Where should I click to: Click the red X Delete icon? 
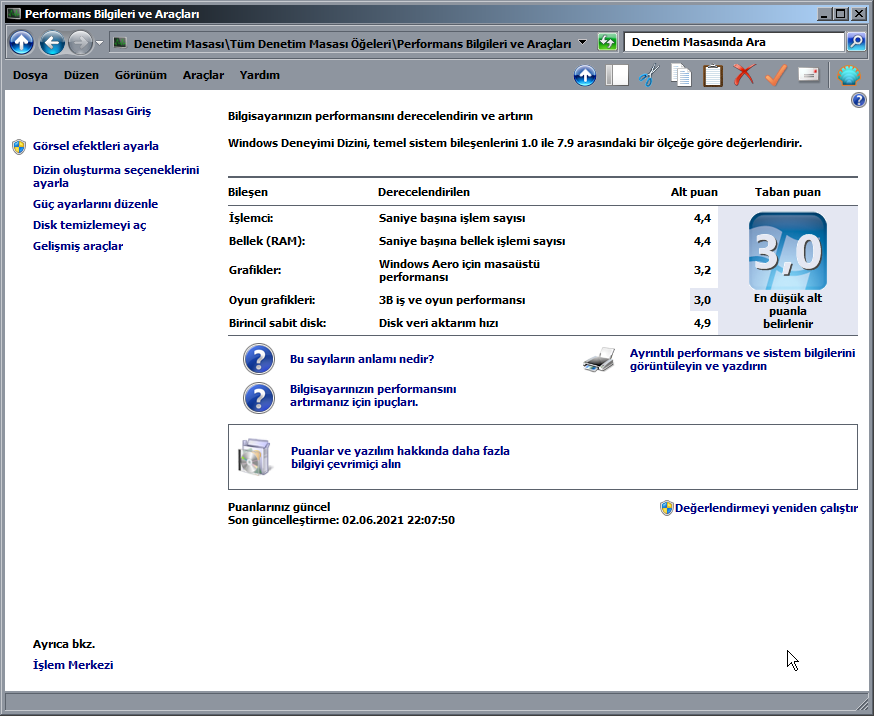745,75
